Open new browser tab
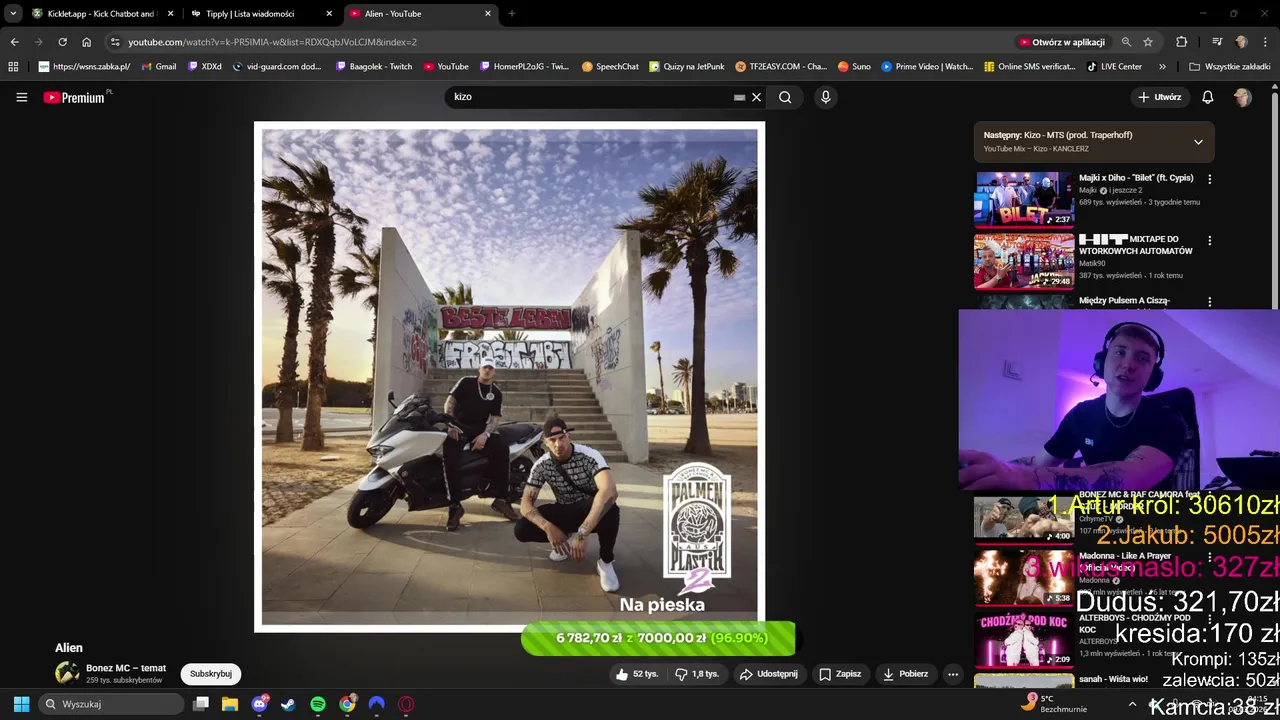 pos(512,14)
